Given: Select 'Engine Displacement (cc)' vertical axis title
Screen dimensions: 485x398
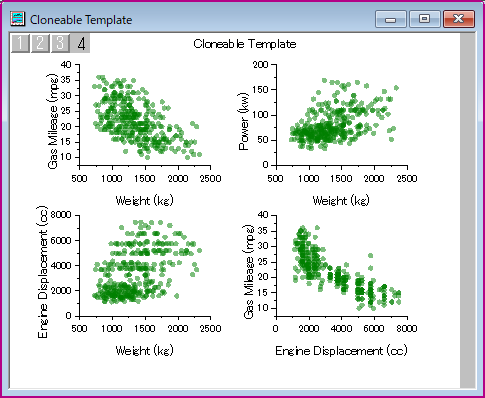Looking at the screenshot, I should tap(43, 272).
